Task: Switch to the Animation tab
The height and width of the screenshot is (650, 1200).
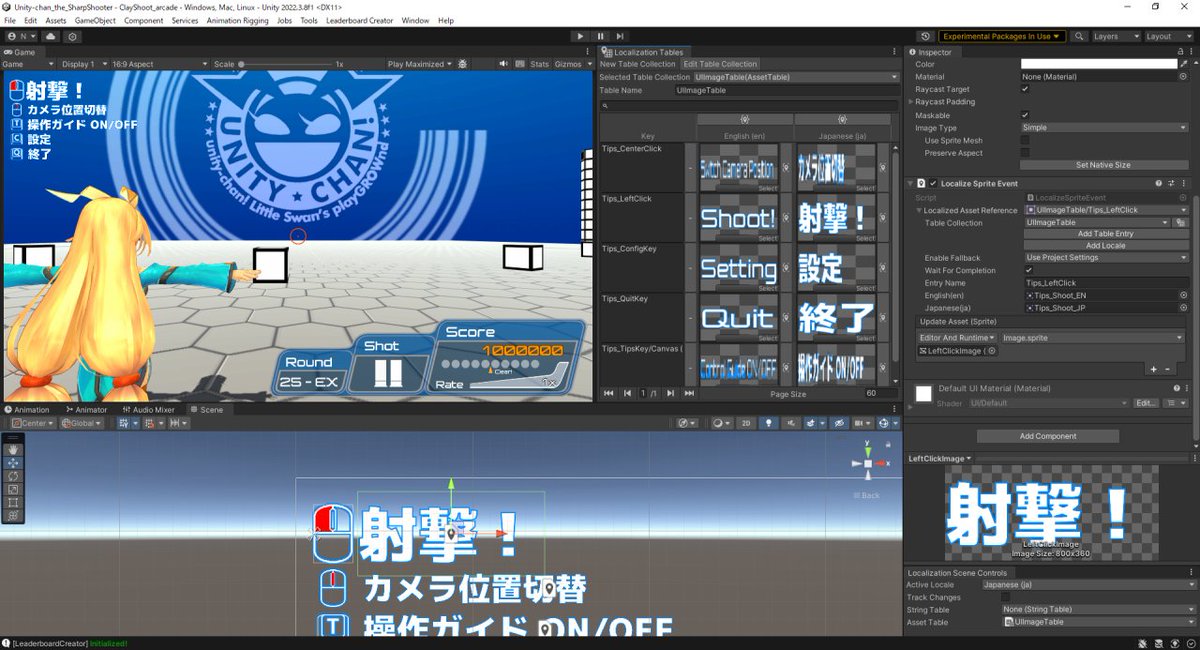Action: point(27,410)
